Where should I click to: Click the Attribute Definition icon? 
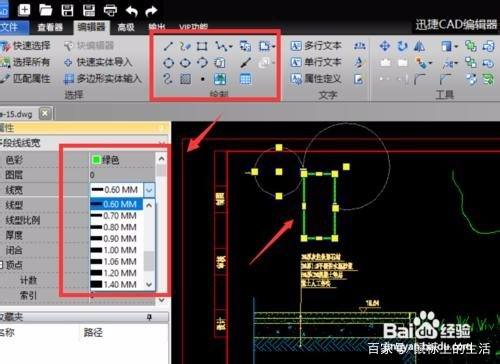tap(296, 79)
